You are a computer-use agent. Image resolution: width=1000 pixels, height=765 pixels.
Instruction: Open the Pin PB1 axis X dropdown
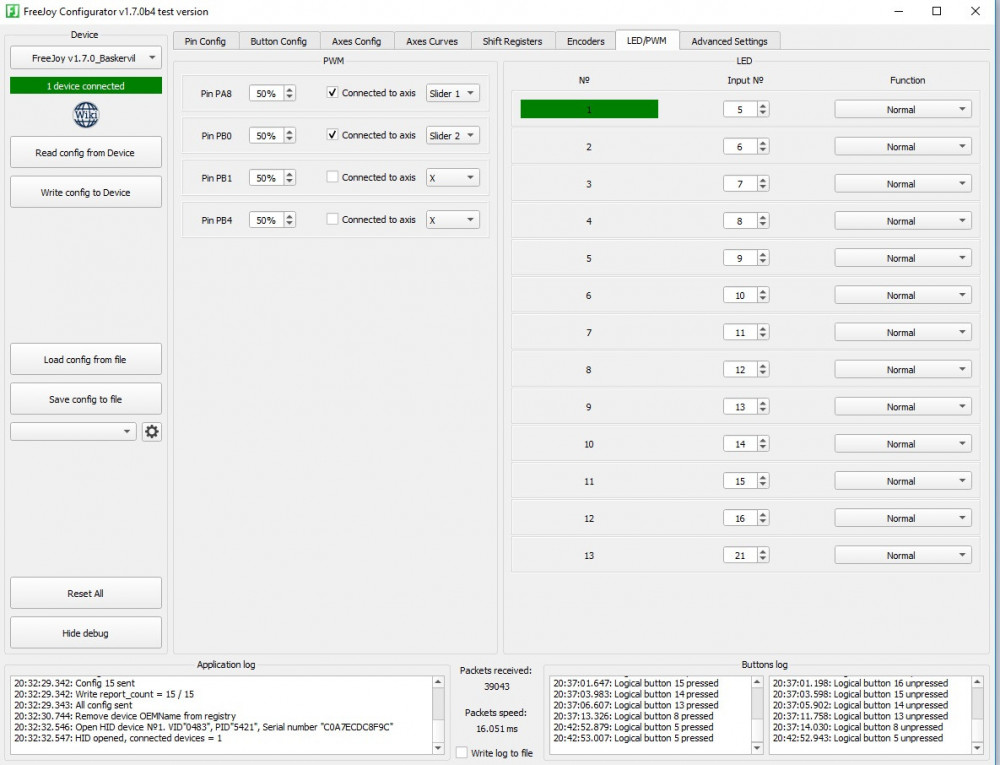point(452,178)
